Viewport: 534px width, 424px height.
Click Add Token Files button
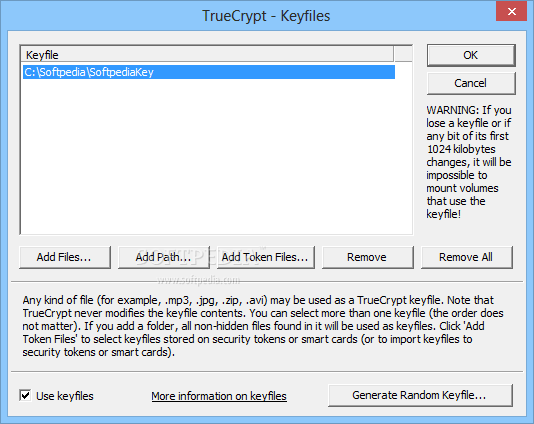[x=265, y=257]
